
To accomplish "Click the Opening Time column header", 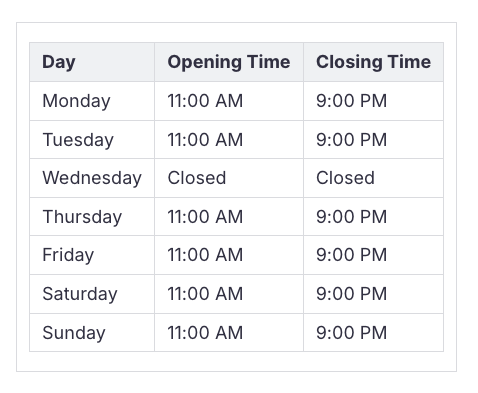I will point(229,62).
